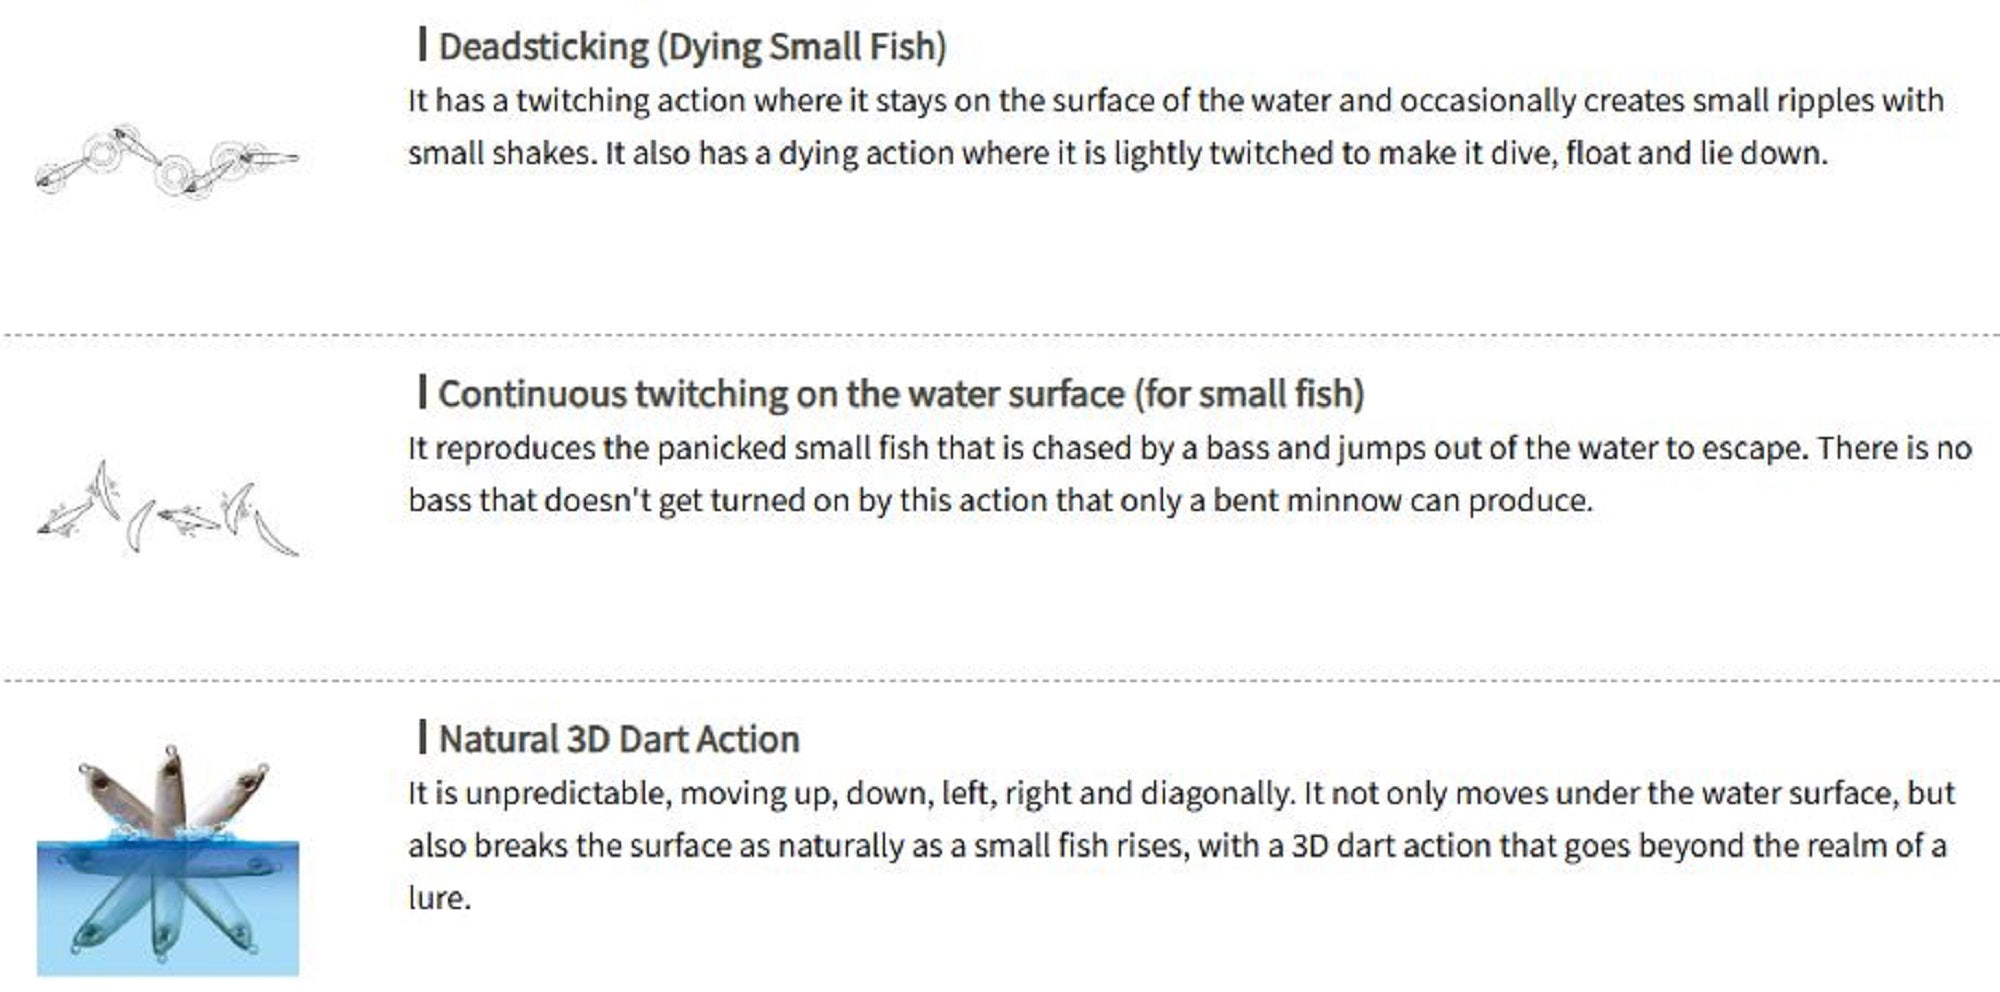Click the bar marker before Natural 3D Dart
The height and width of the screenshot is (992, 2000).
(x=422, y=738)
